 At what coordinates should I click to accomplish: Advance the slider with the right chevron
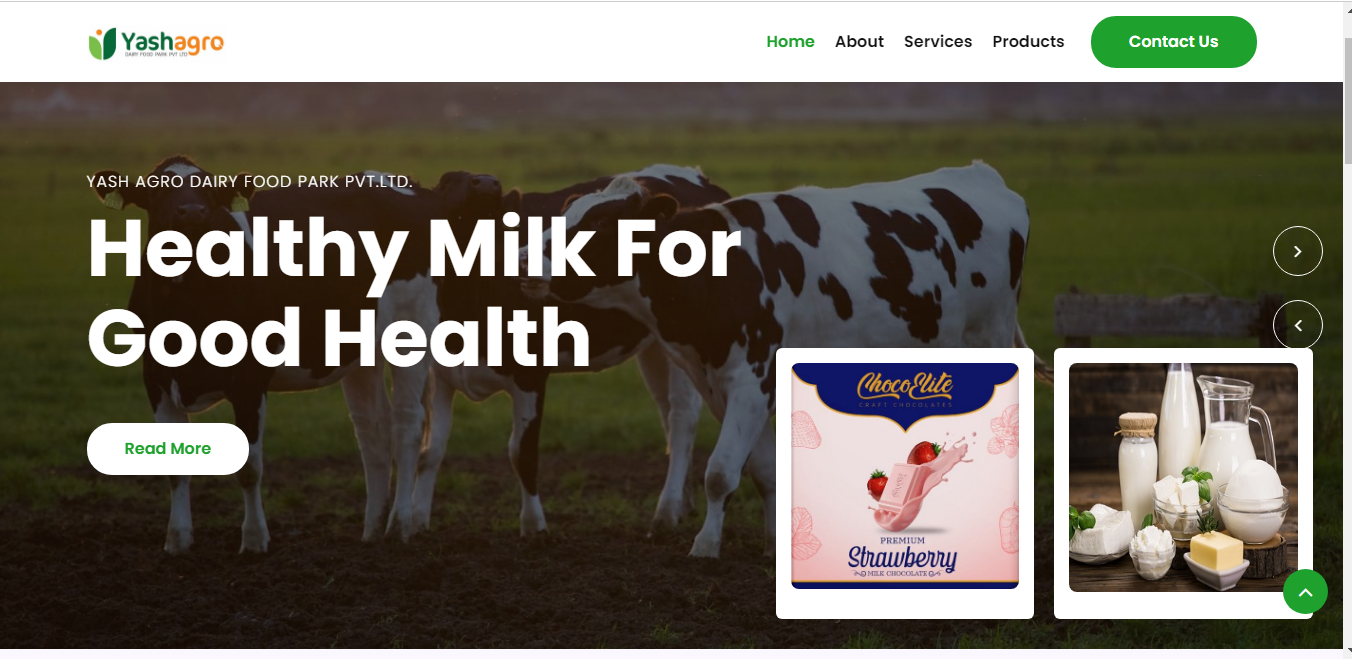1297,251
